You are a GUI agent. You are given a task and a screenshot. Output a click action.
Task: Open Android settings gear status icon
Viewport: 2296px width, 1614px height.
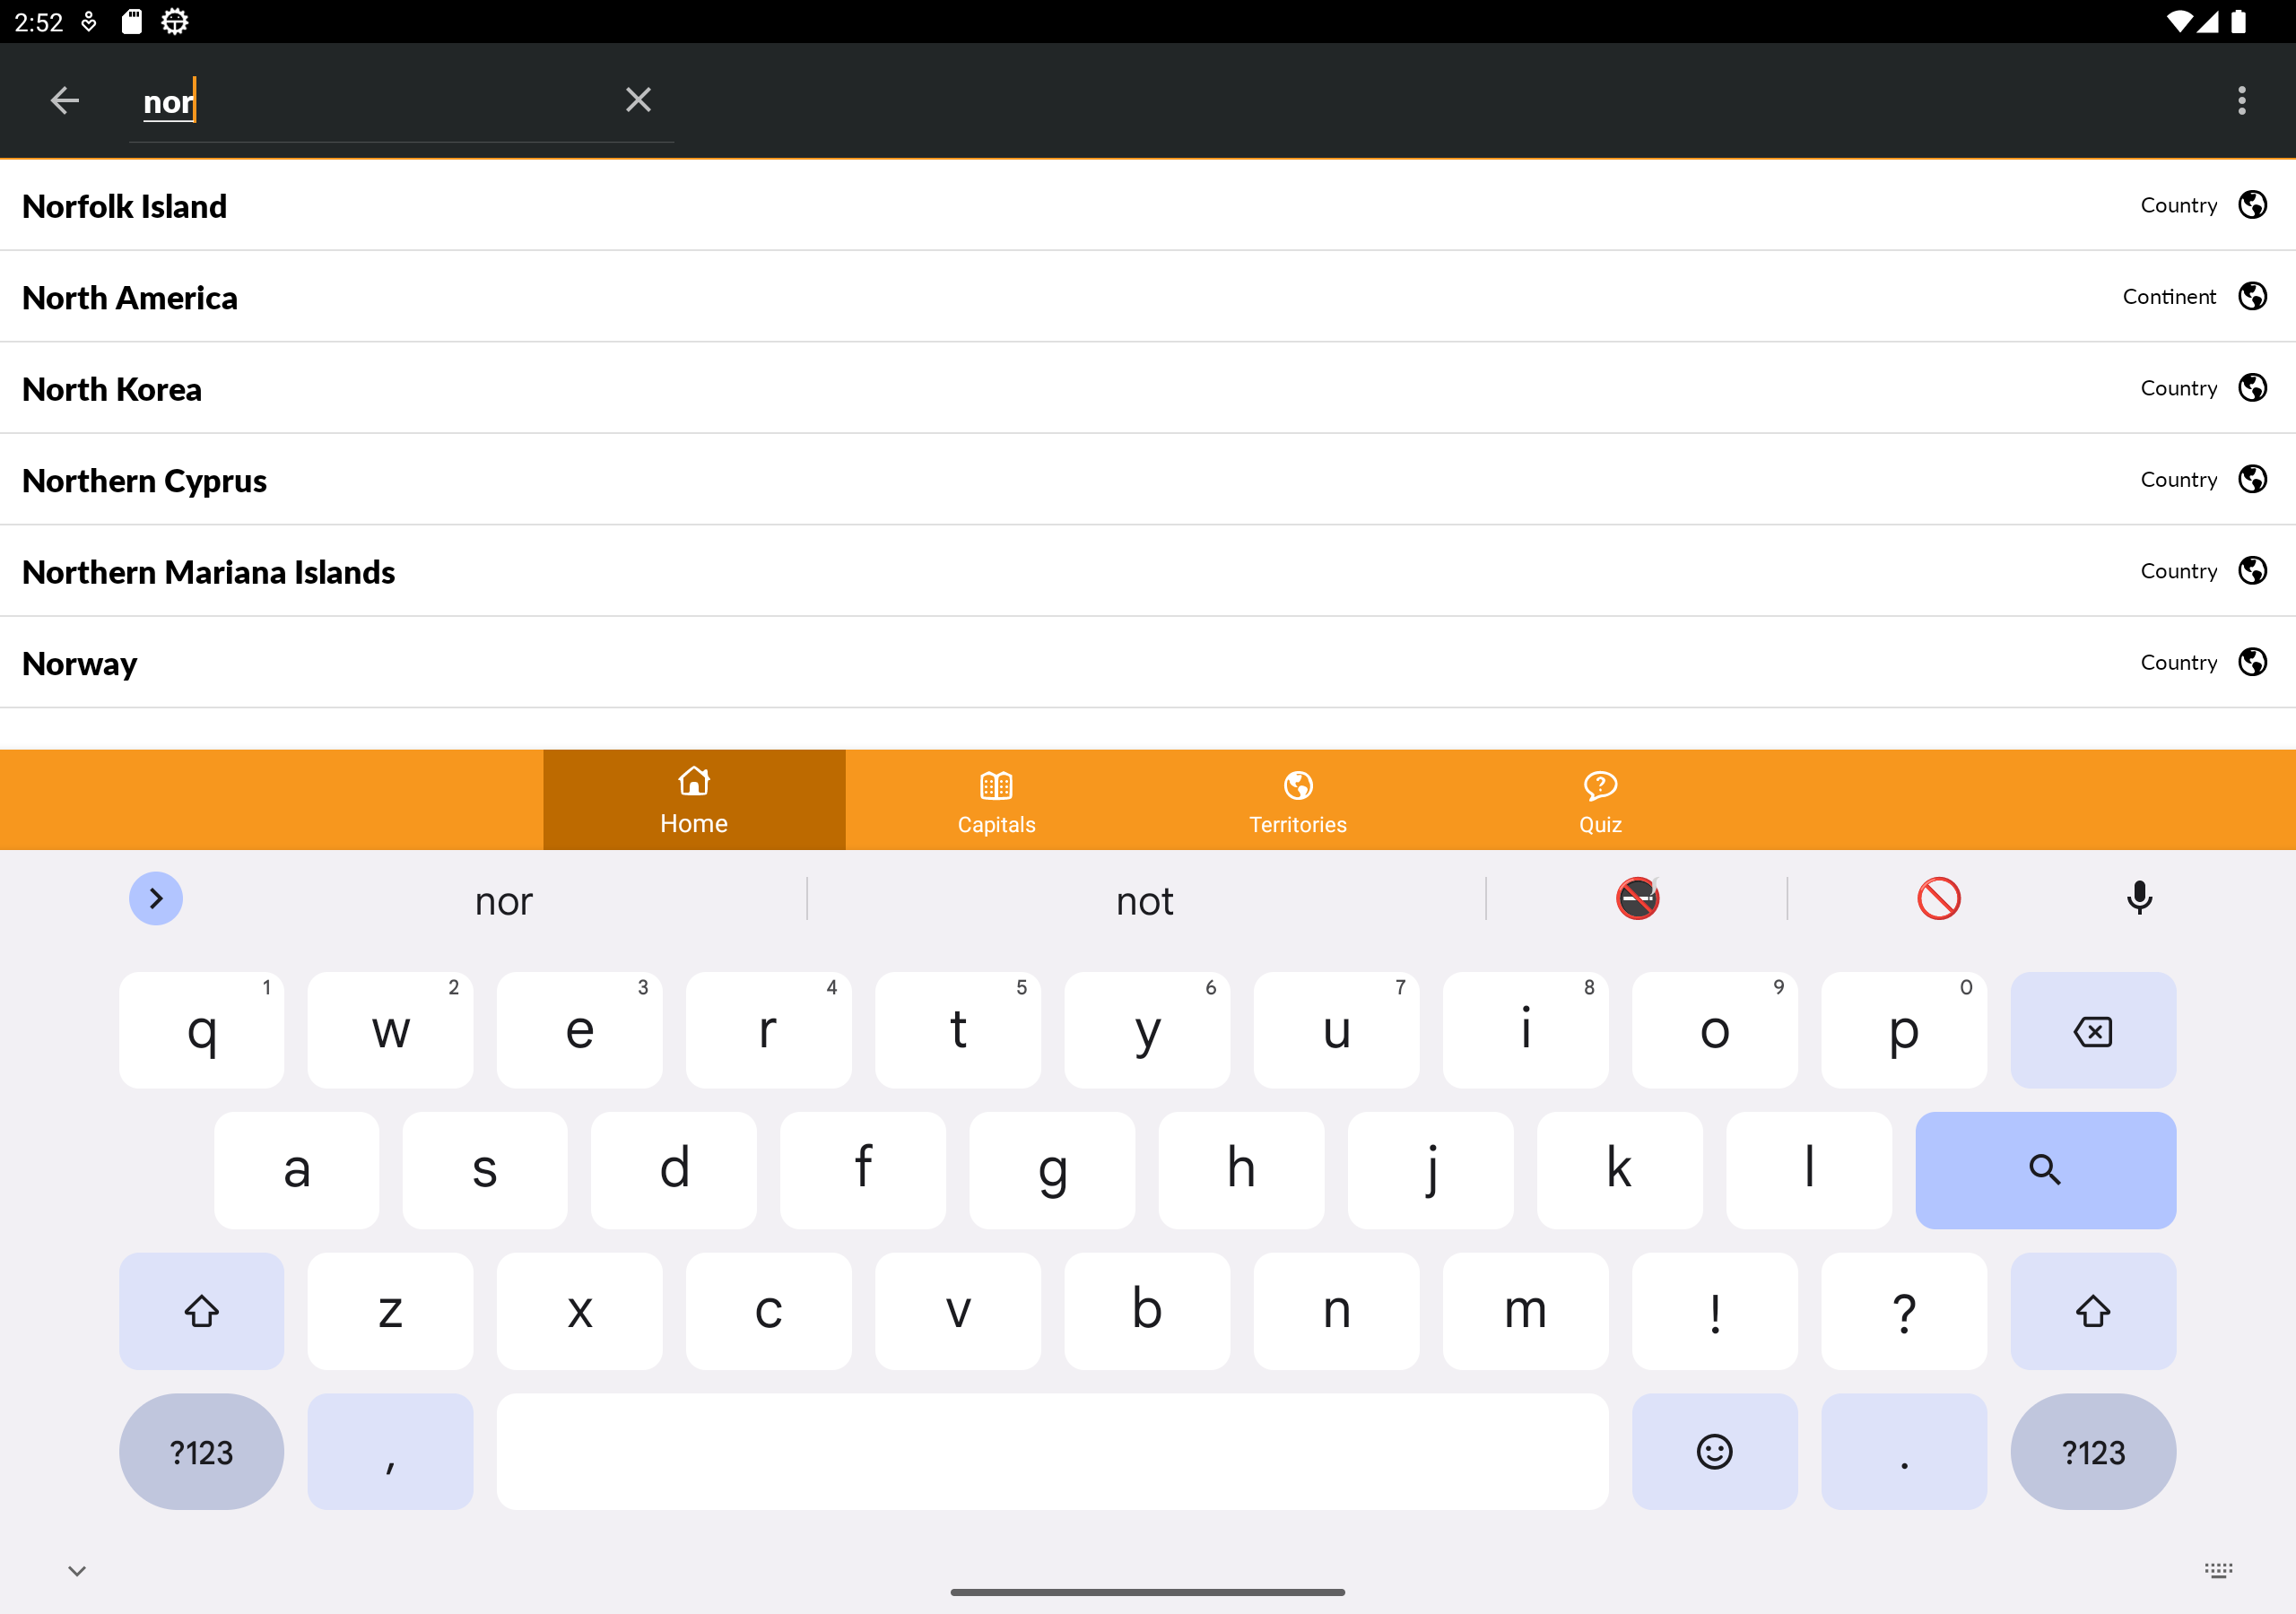tap(174, 21)
